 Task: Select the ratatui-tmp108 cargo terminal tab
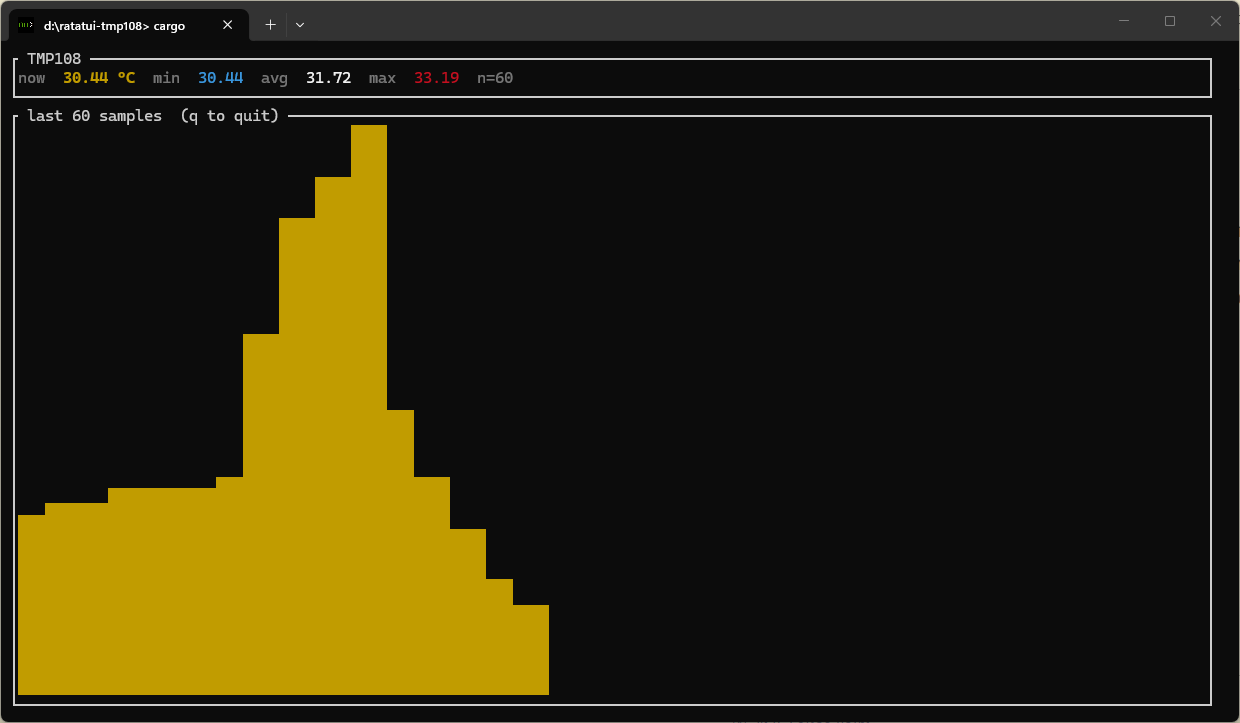tap(128, 25)
